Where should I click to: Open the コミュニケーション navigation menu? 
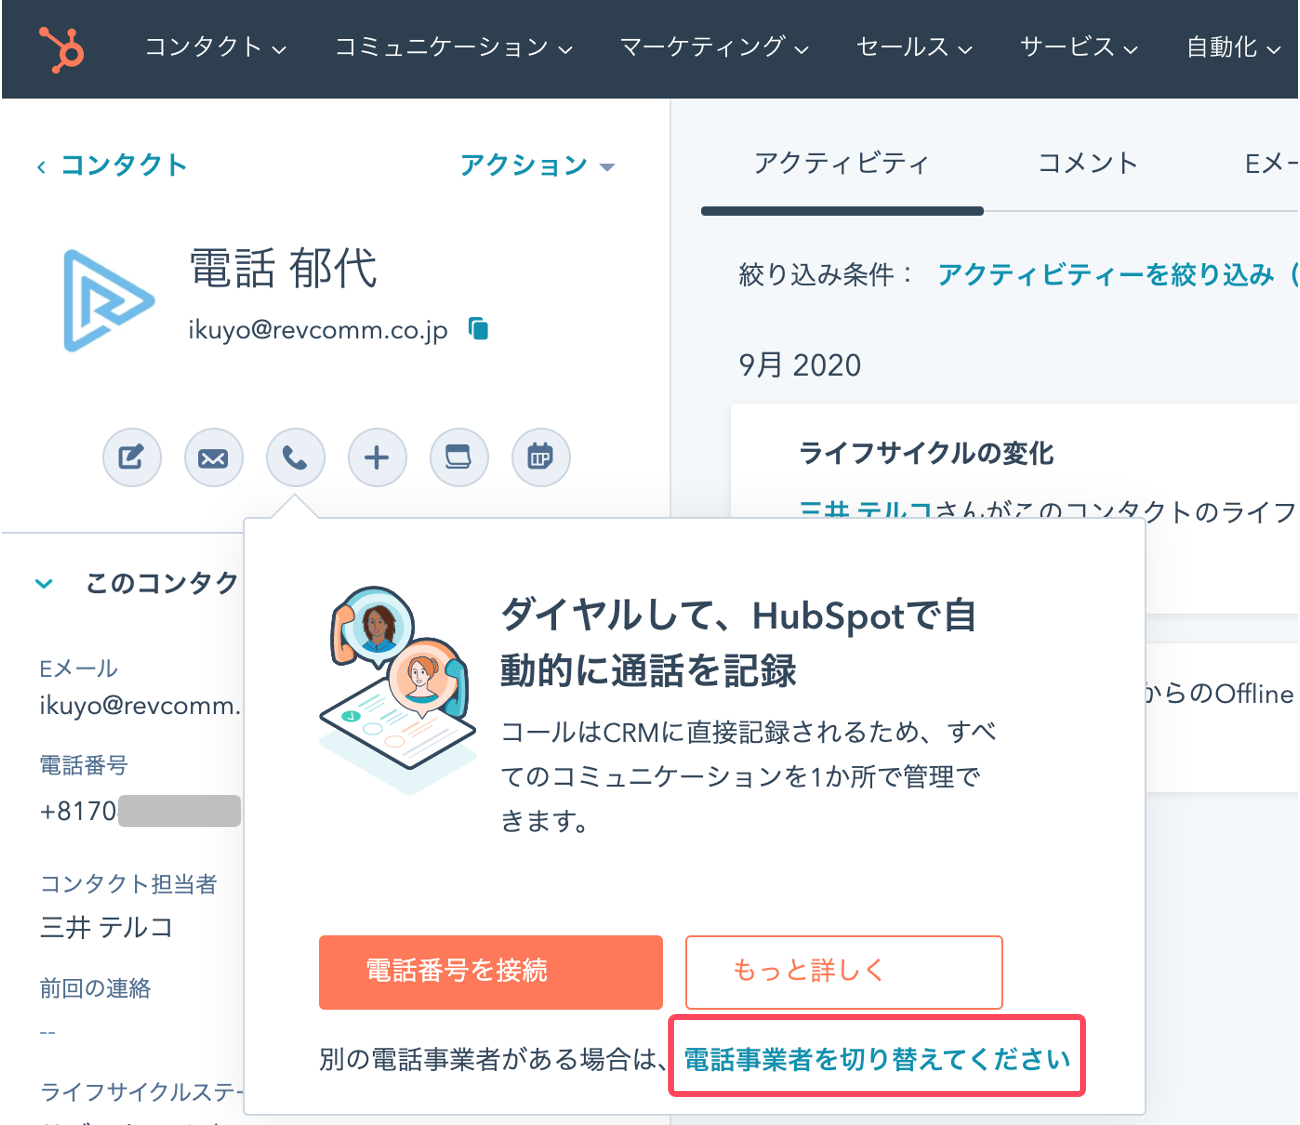click(x=453, y=47)
